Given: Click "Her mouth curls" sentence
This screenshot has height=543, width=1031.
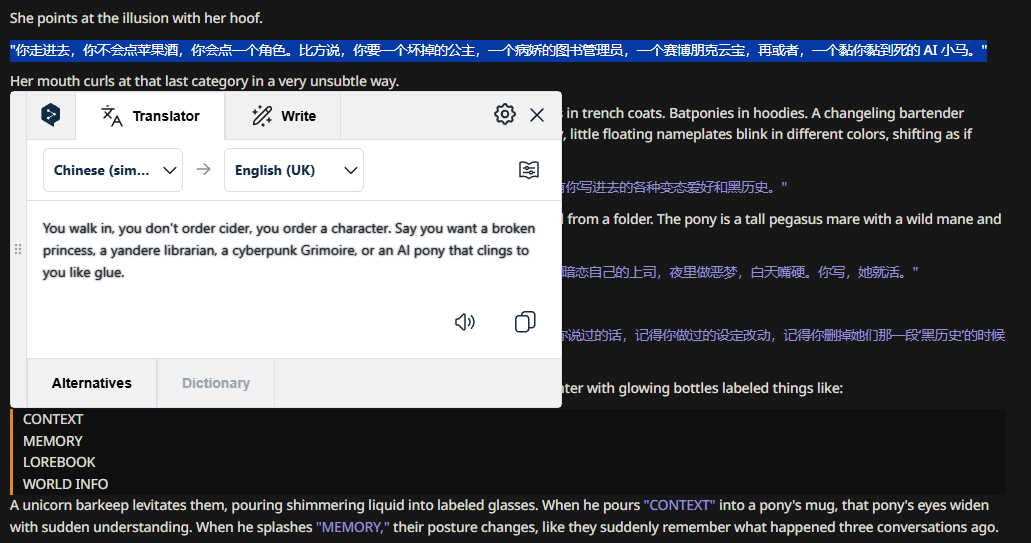Looking at the screenshot, I should (x=204, y=82).
